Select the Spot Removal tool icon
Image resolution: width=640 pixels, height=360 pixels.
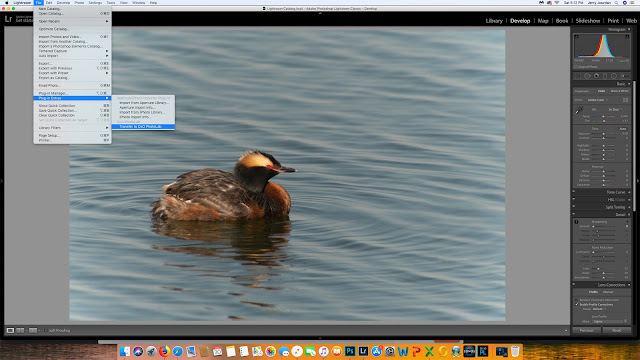587,76
